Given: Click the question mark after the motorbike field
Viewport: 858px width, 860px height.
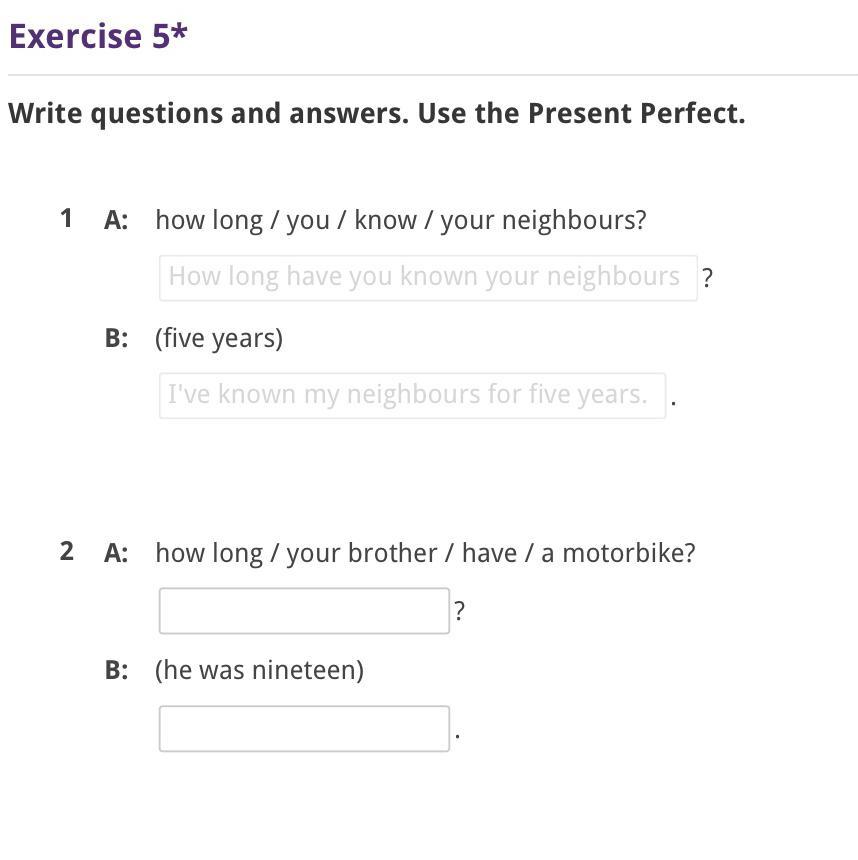Looking at the screenshot, I should coord(459,611).
